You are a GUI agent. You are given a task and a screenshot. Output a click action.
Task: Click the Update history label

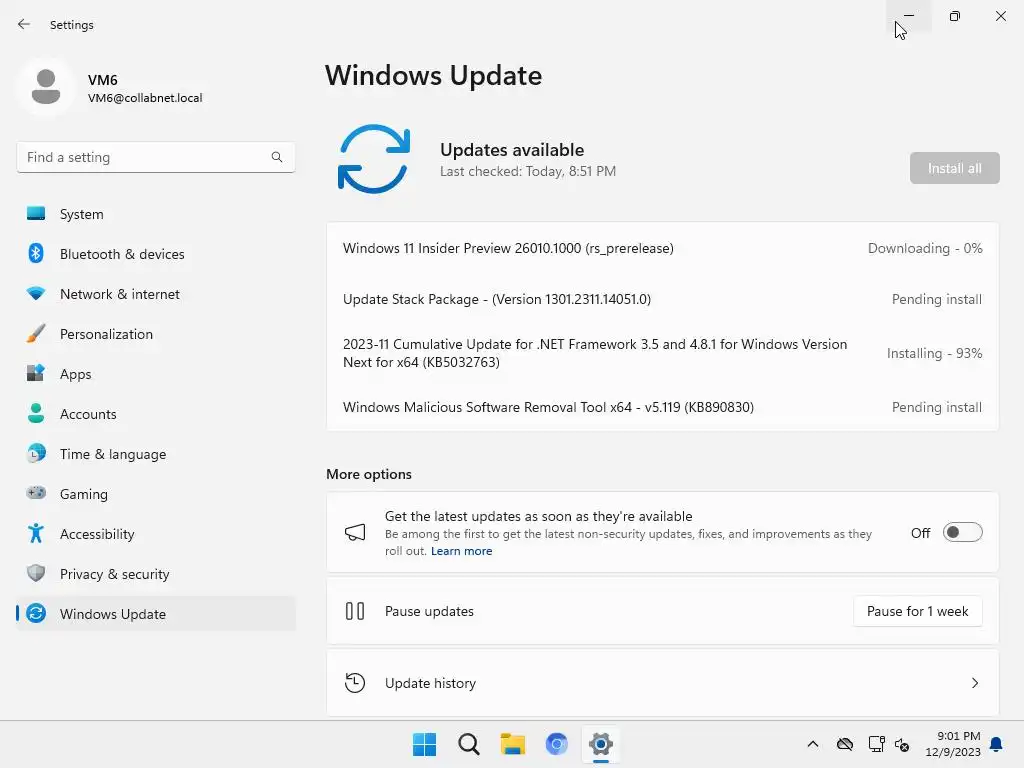[430, 682]
